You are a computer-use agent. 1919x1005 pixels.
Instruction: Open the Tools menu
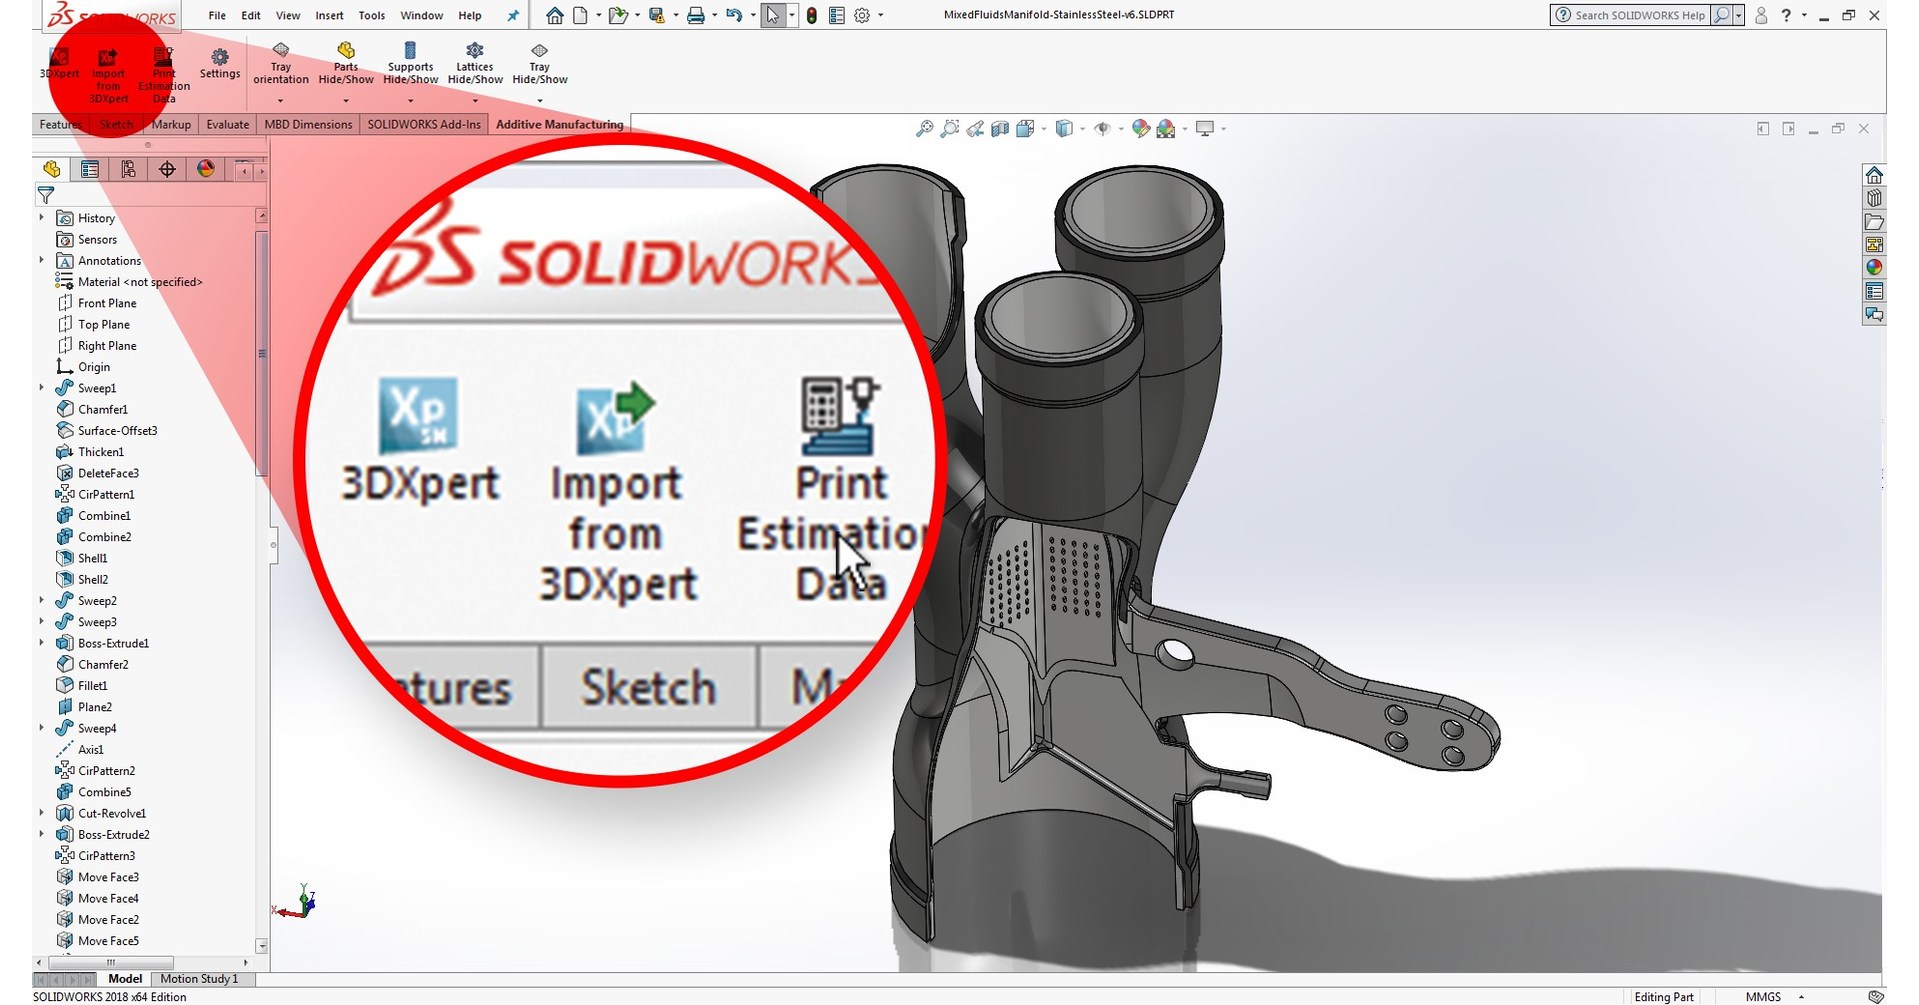[371, 15]
